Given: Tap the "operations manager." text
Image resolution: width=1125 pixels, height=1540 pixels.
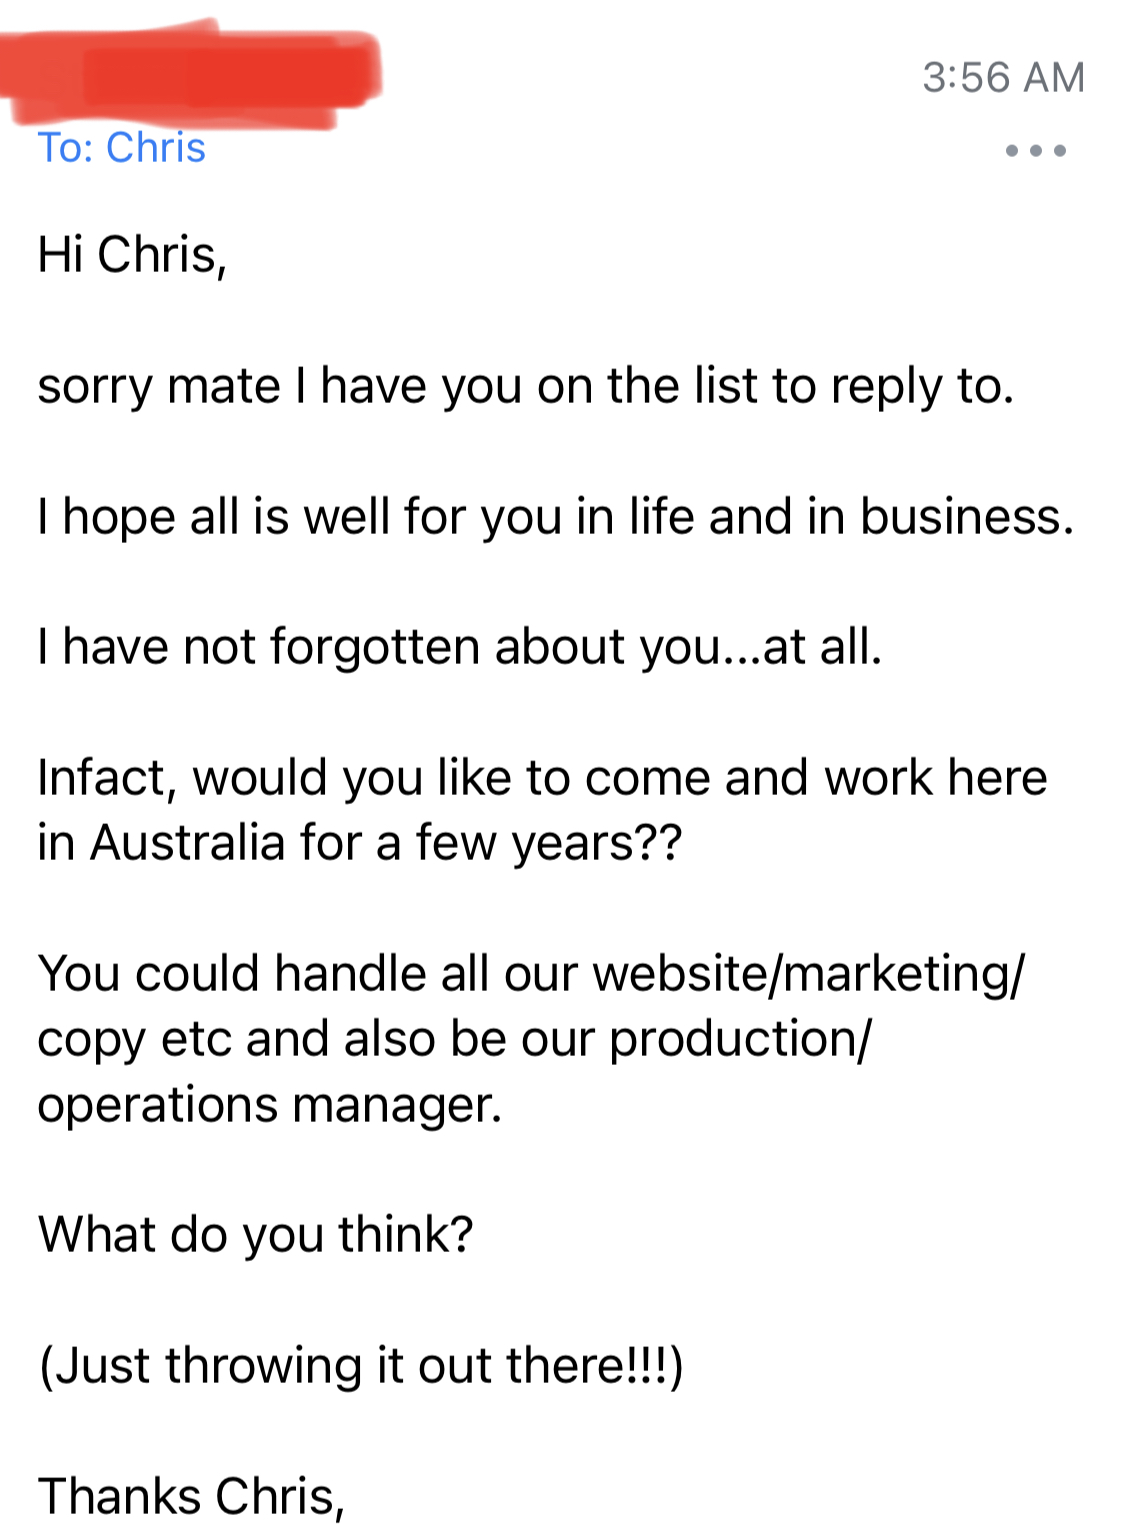Looking at the screenshot, I should pyautogui.click(x=270, y=1105).
